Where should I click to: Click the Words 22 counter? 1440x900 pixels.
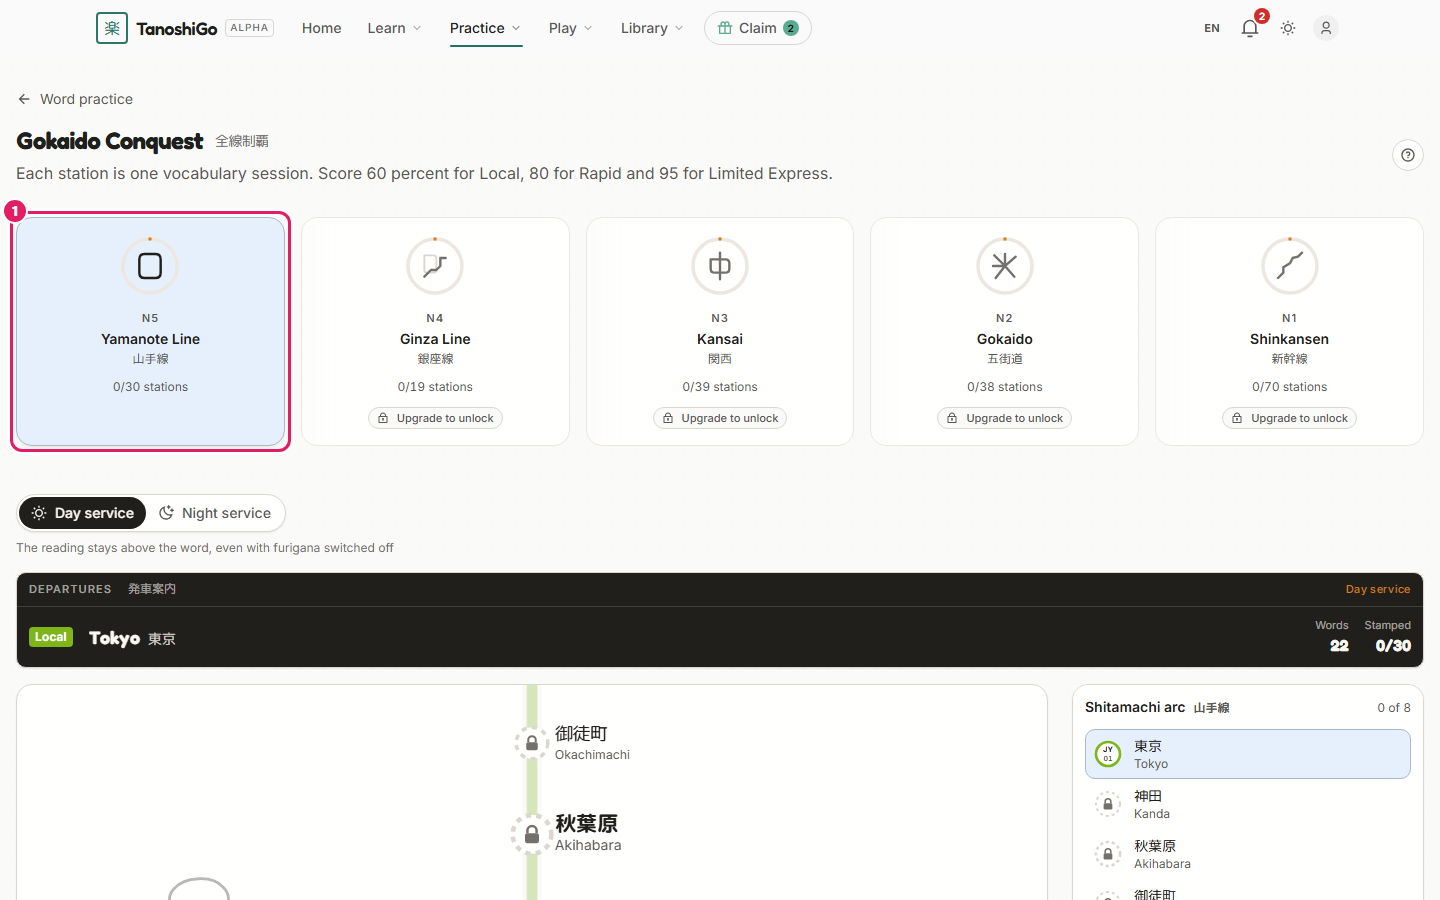1332,636
